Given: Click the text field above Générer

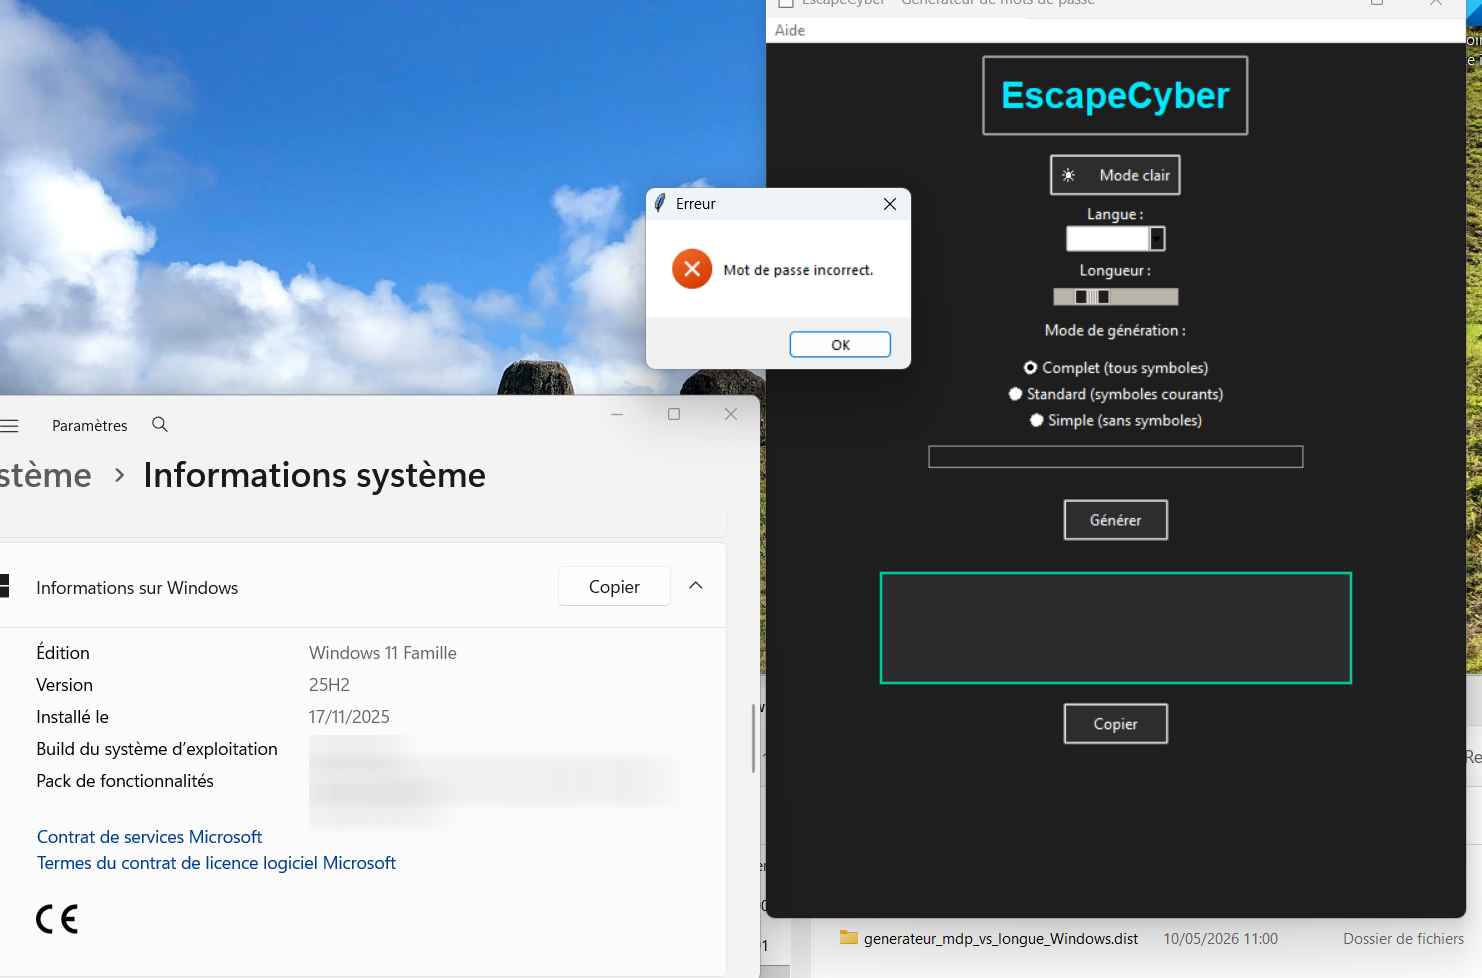Looking at the screenshot, I should (1116, 457).
